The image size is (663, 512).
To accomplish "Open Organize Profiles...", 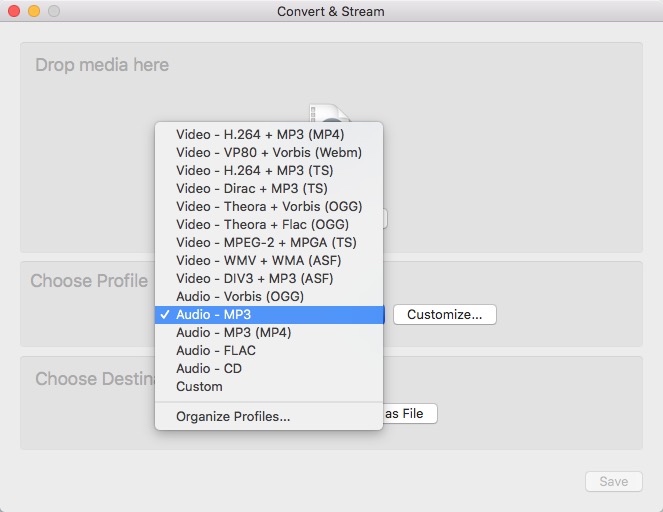I will 269,416.
